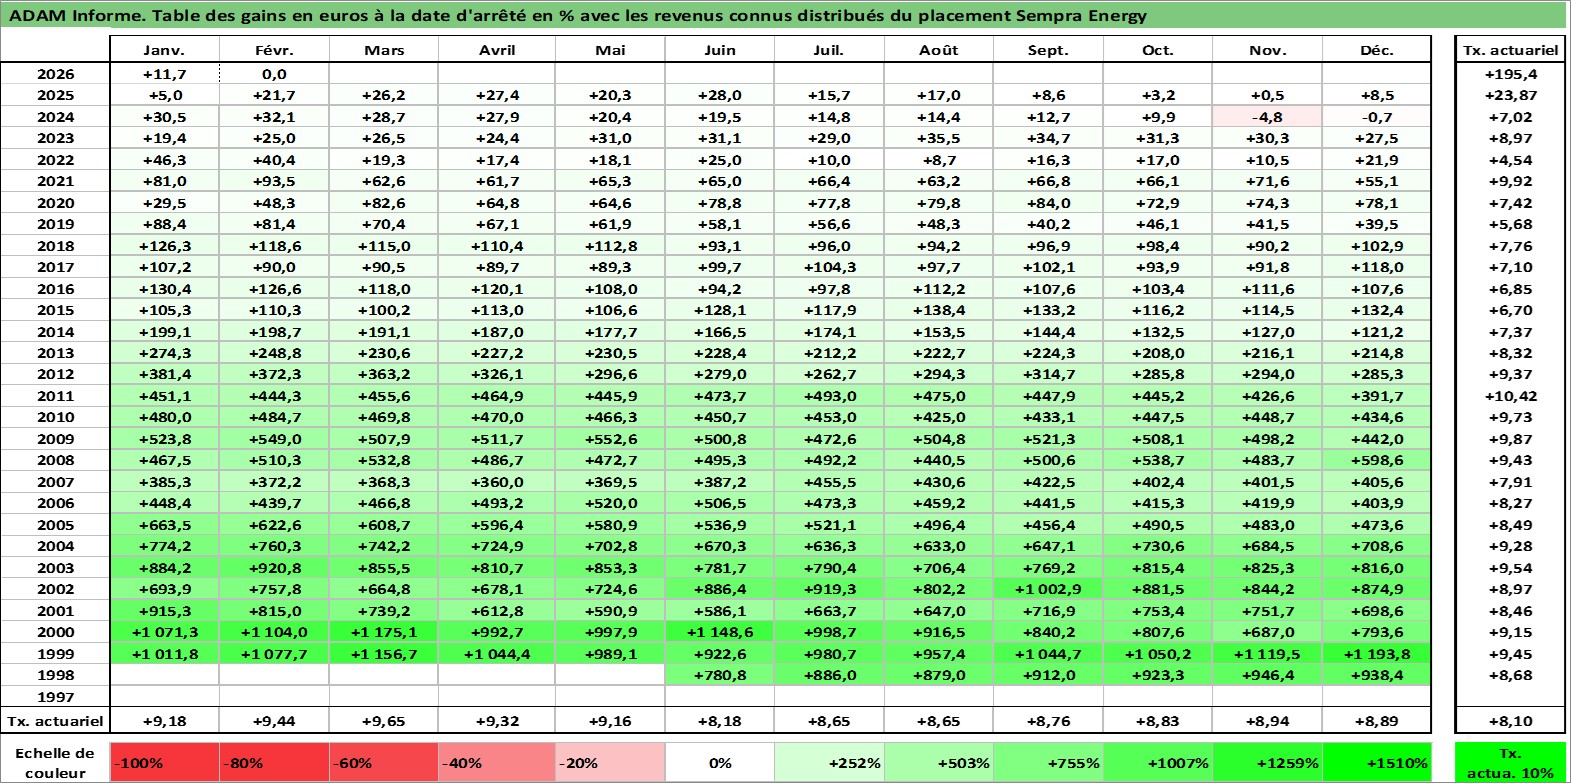Click the 'ADAM Informe' table title bar
Image resolution: width=1571 pixels, height=783 pixels.
pyautogui.click(x=784, y=15)
